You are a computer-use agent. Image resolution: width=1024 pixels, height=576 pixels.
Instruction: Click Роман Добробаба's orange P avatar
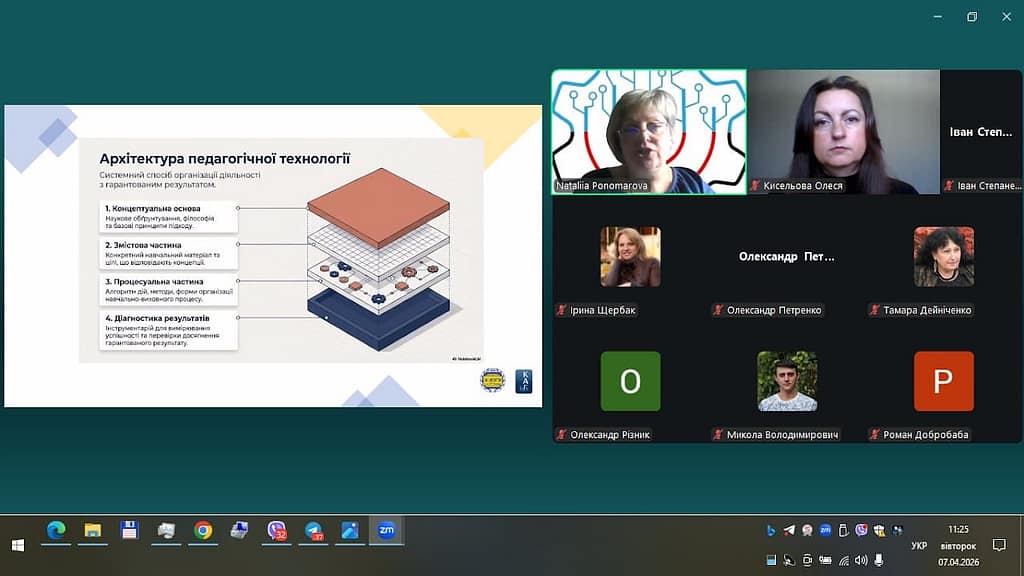(943, 381)
